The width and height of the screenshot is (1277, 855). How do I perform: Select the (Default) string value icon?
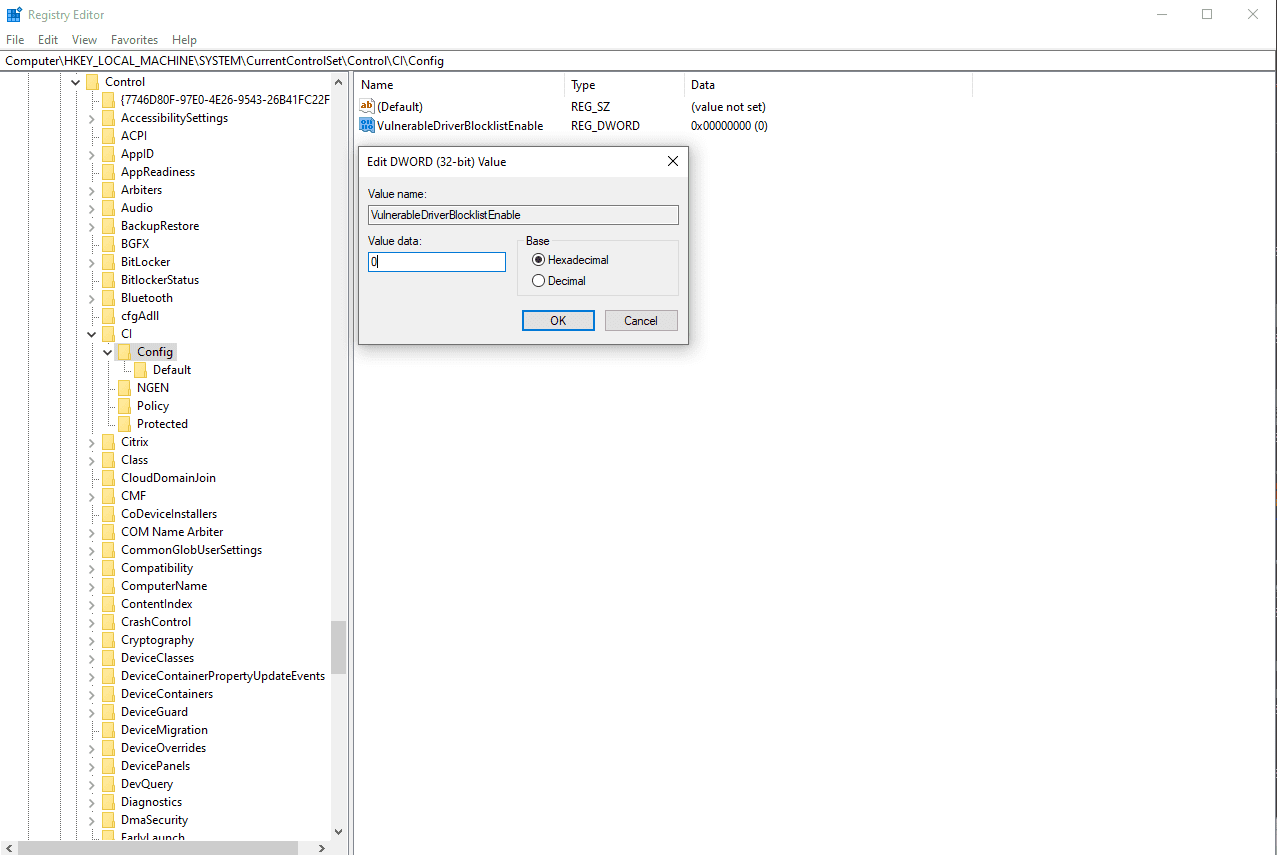click(367, 106)
